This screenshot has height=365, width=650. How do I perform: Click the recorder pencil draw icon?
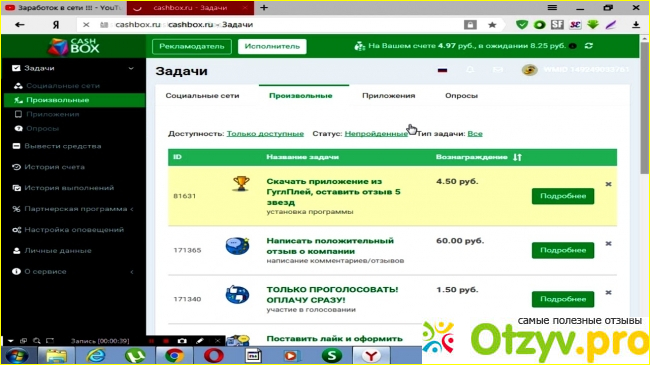tap(200, 341)
